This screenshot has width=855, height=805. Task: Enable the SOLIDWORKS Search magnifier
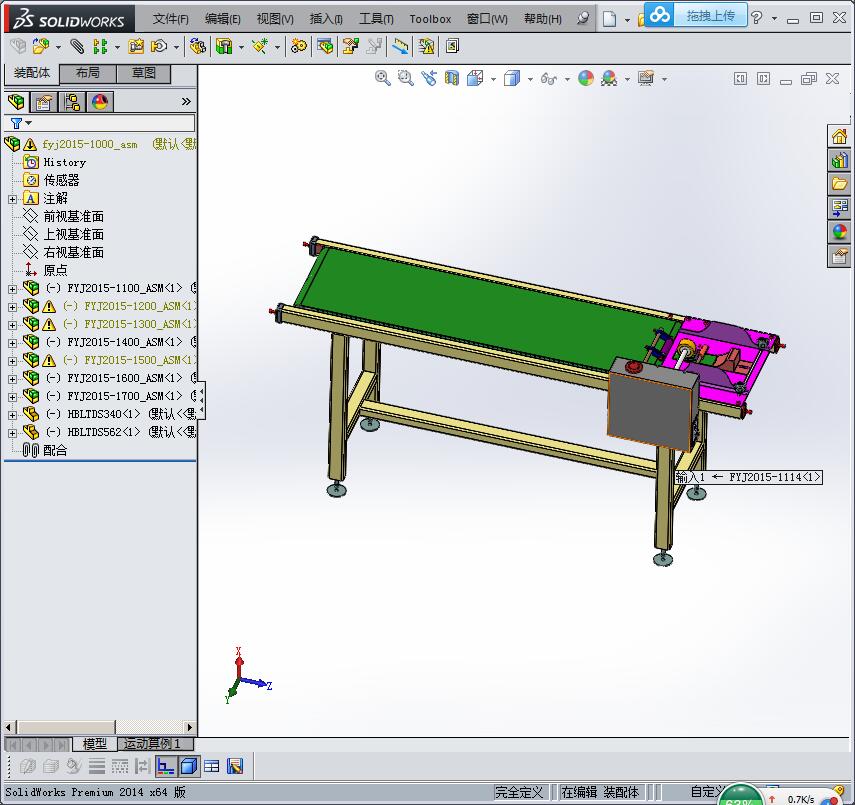click(582, 17)
